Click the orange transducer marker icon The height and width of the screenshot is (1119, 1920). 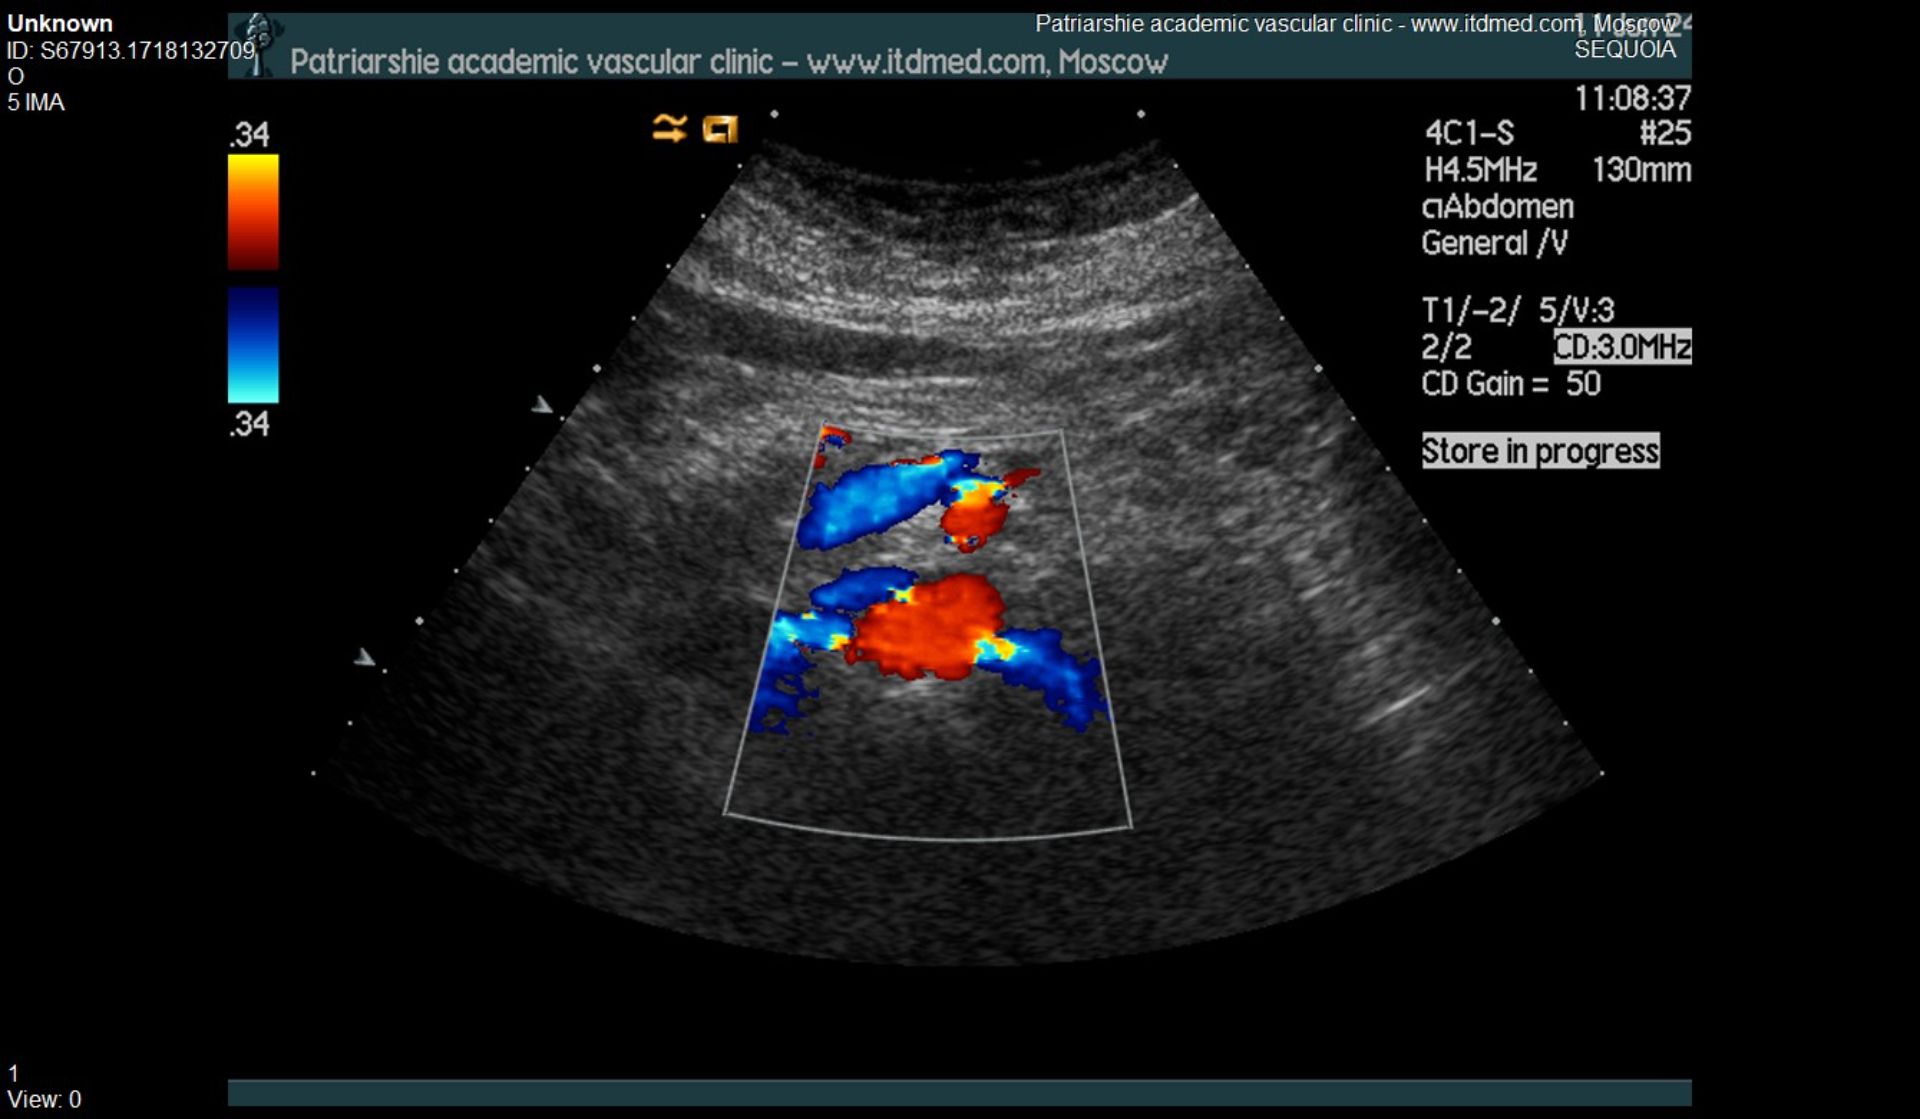click(x=720, y=129)
